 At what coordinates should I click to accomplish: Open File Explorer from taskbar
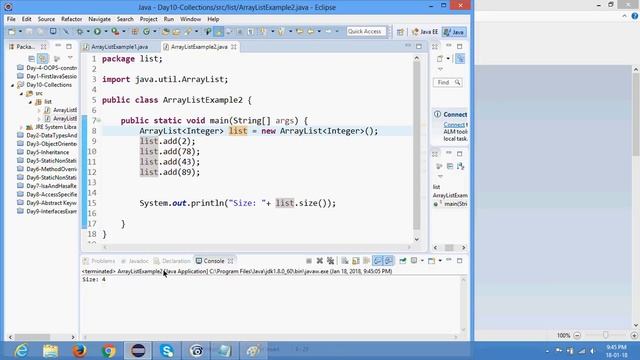[x=50, y=351]
